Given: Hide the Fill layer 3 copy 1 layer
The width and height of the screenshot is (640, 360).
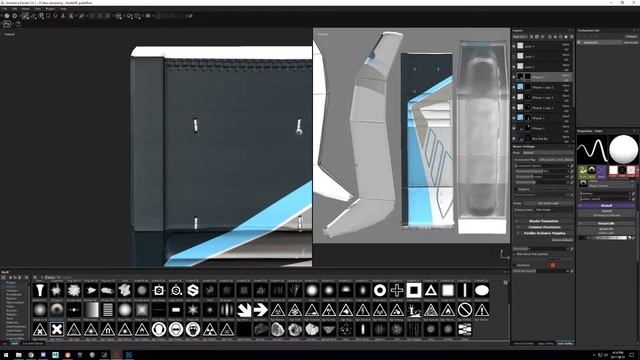Looking at the screenshot, I should click(514, 107).
